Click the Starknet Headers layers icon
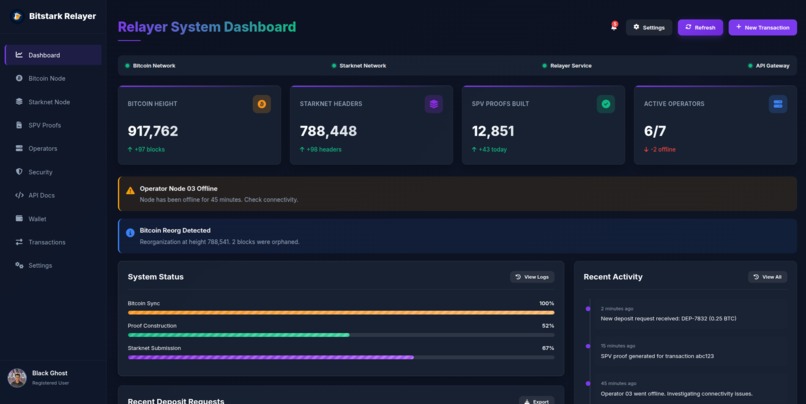 click(434, 104)
